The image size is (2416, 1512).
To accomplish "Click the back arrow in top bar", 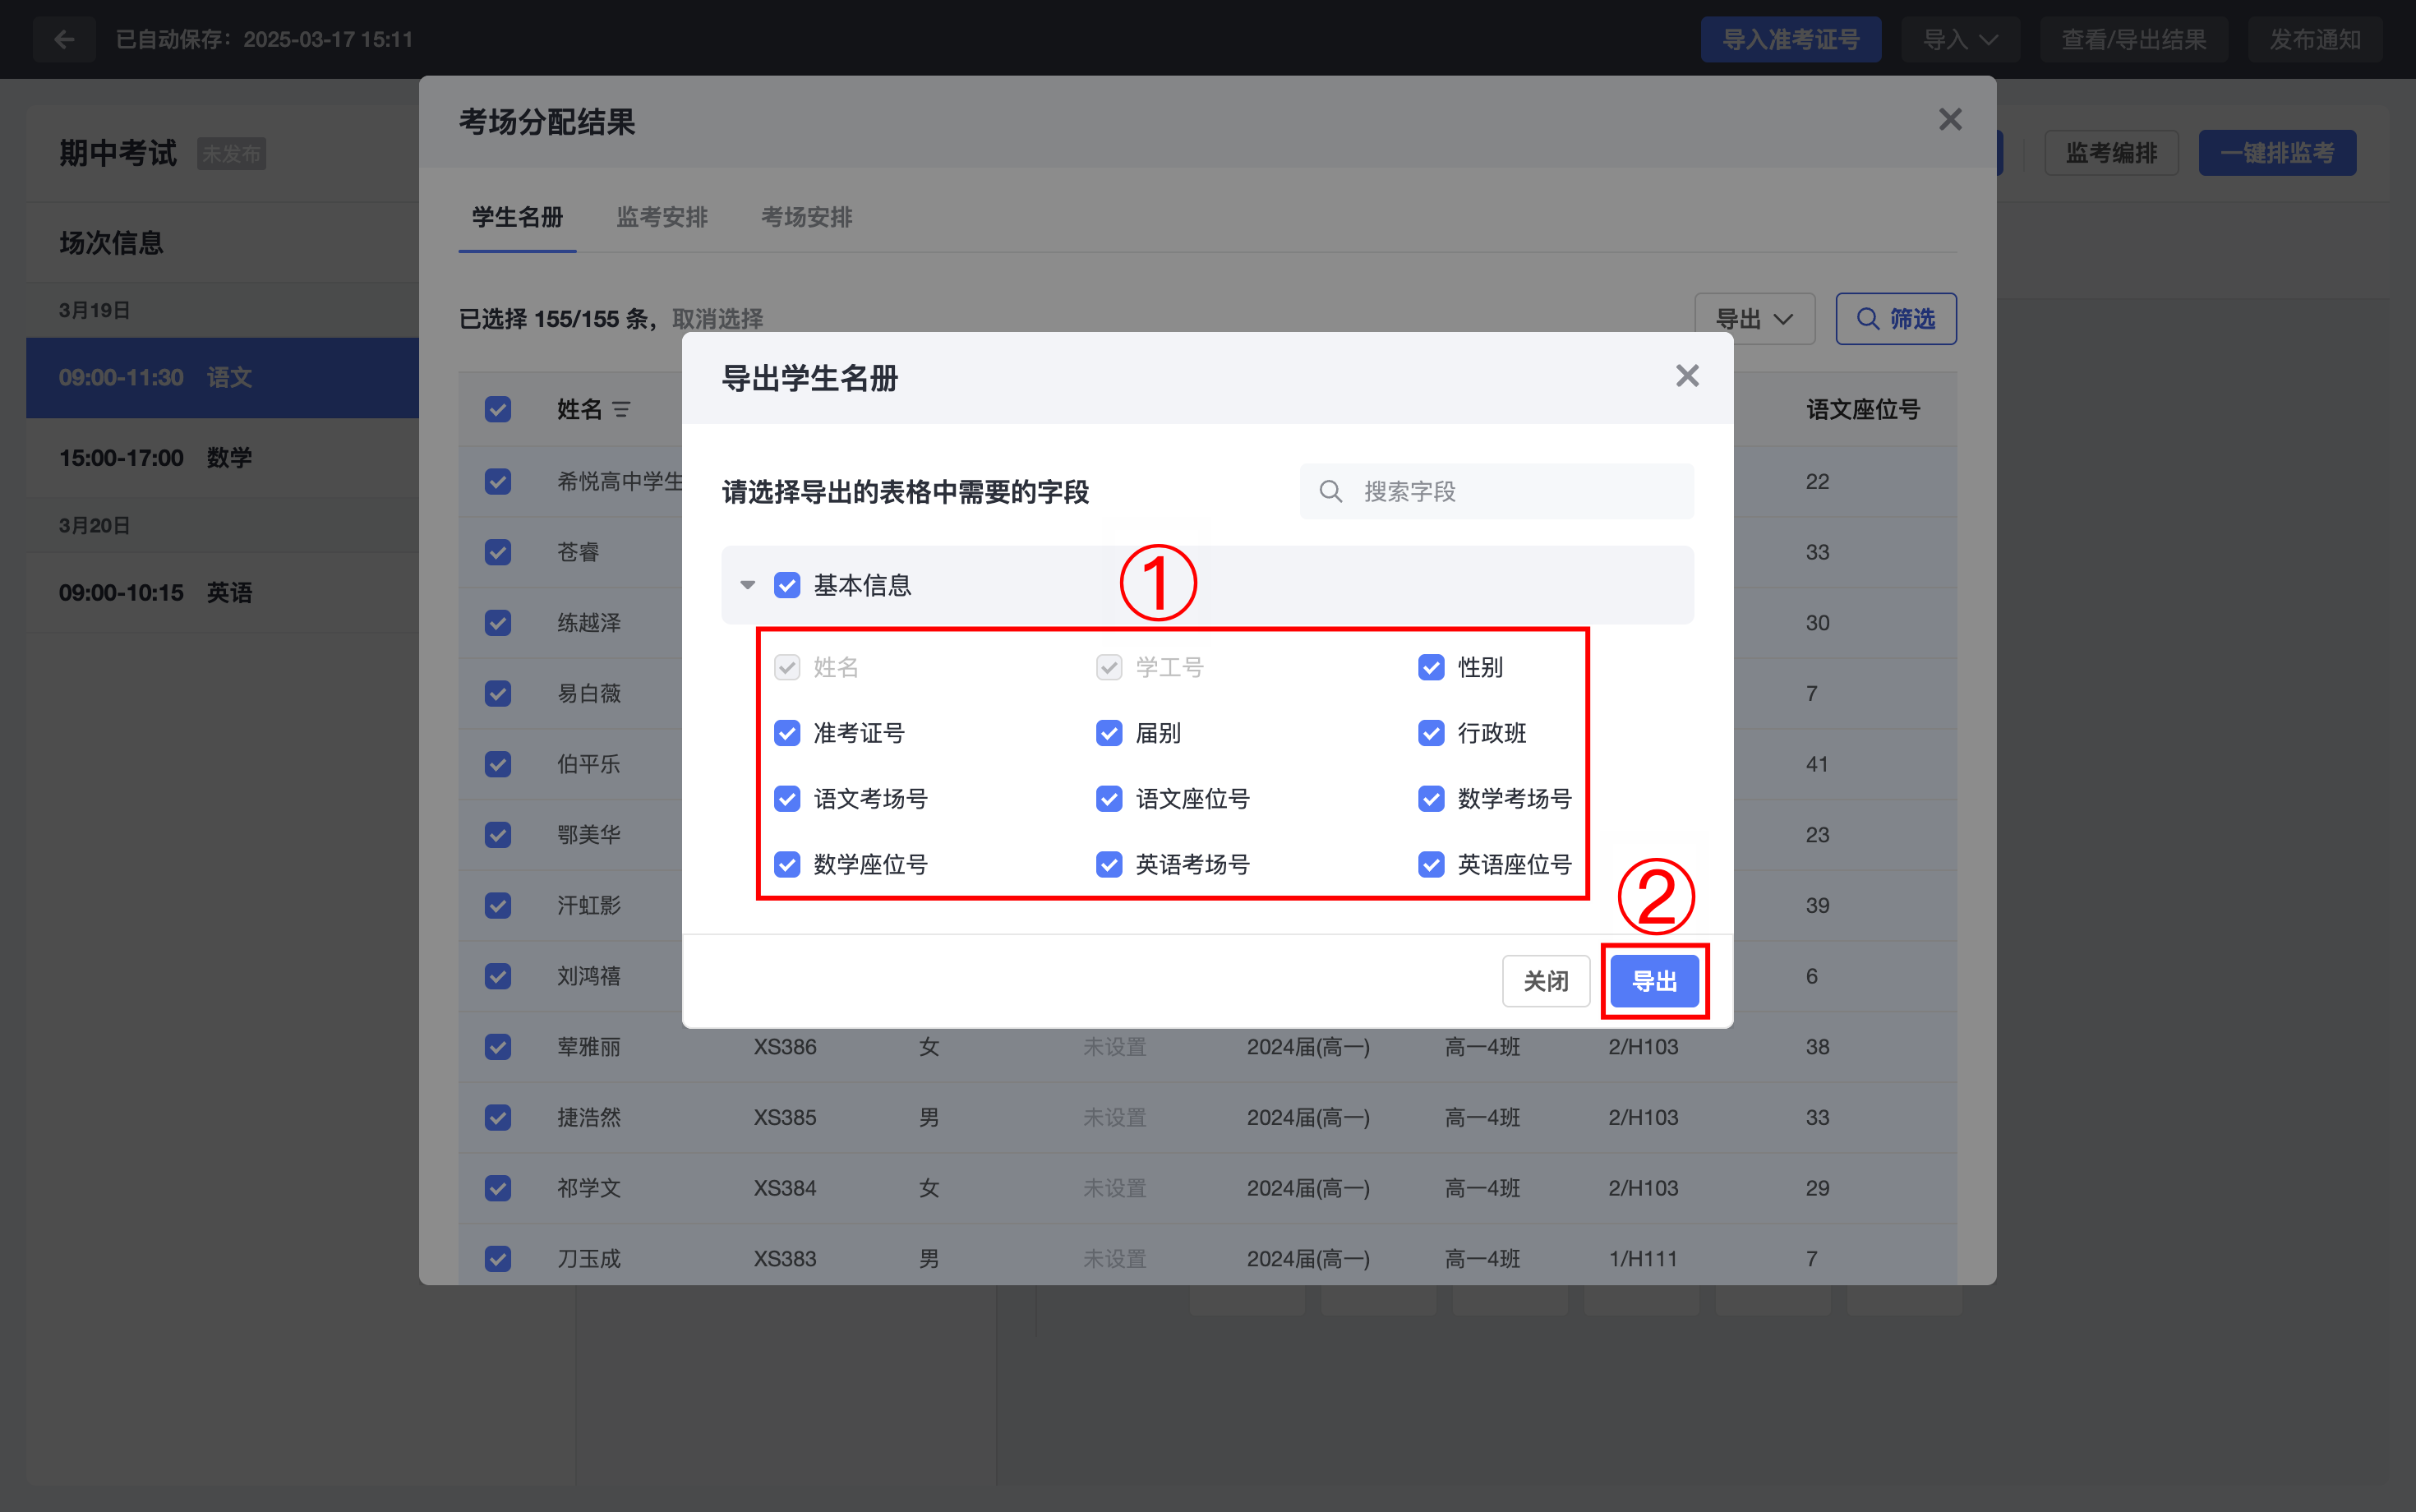I will (x=64, y=39).
